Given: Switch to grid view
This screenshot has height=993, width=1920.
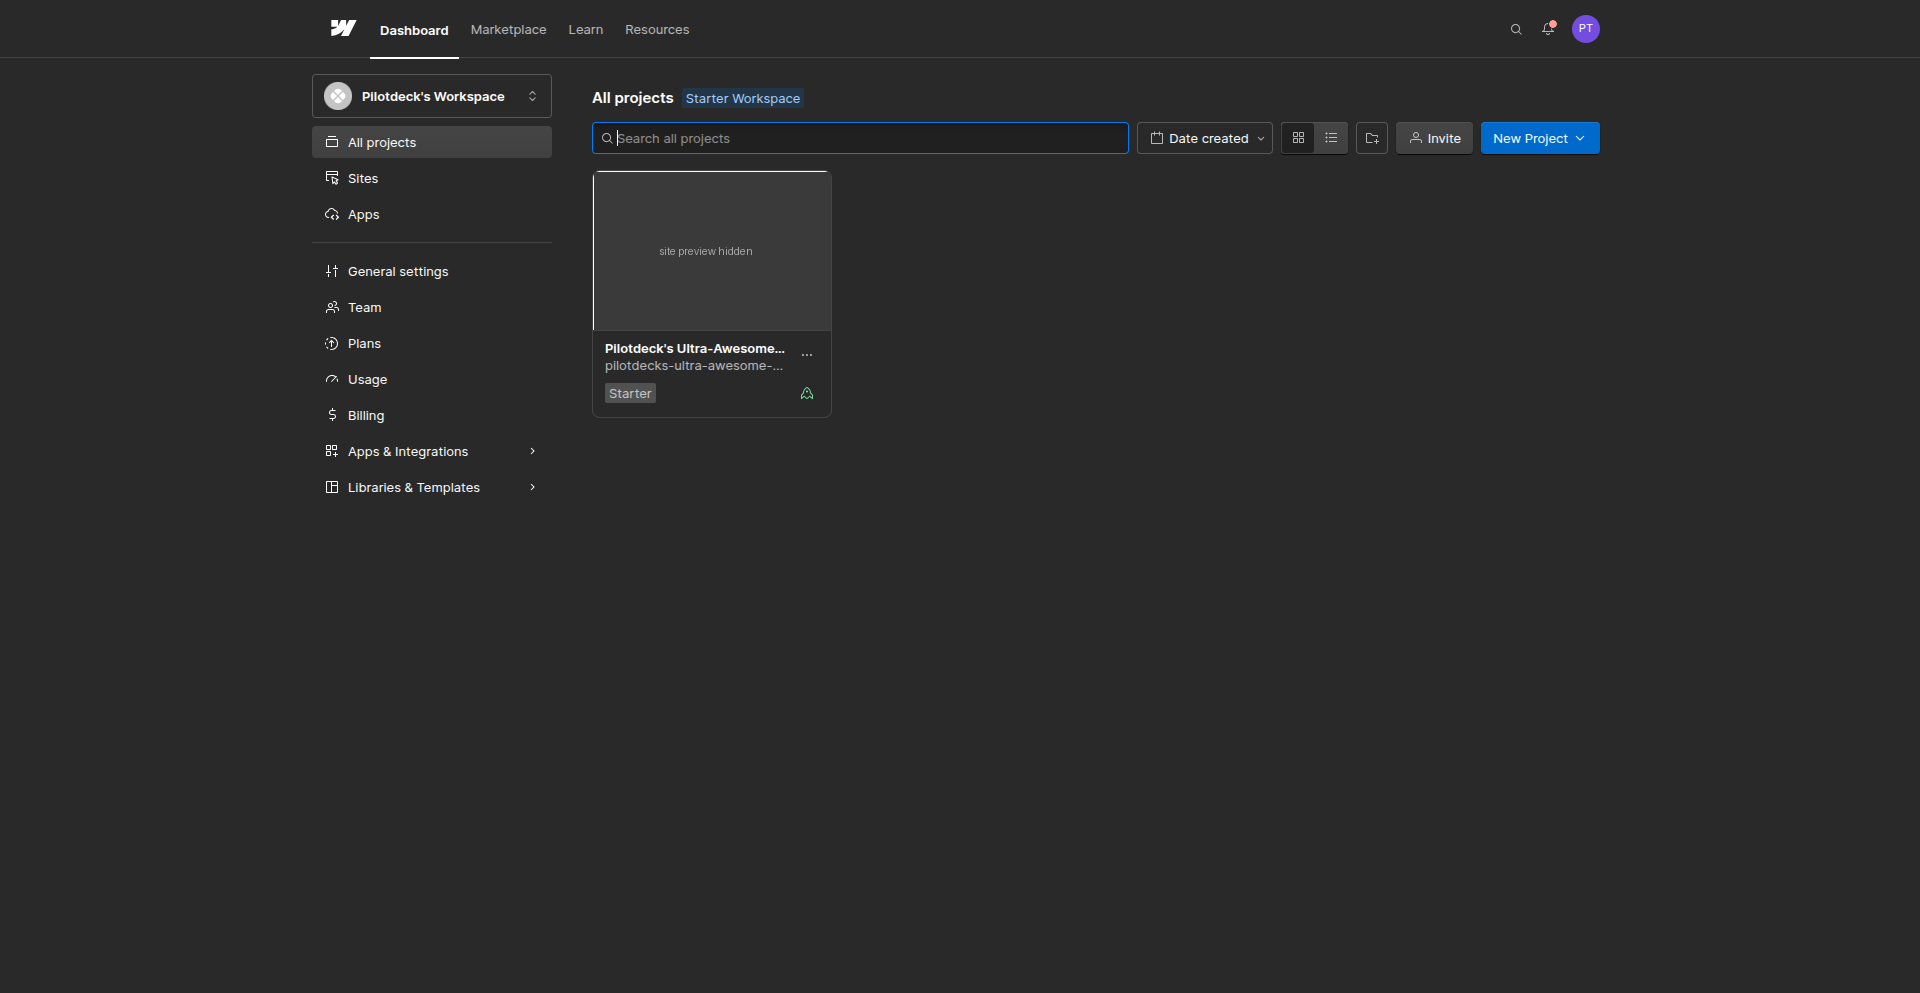Looking at the screenshot, I should pos(1298,138).
